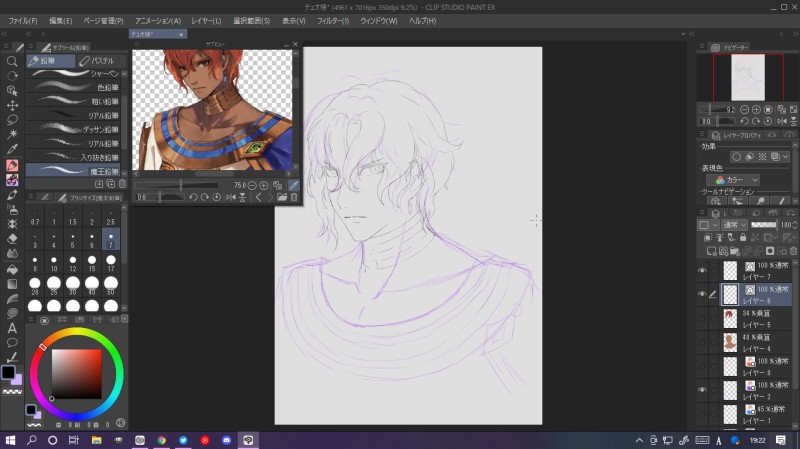Select layer 4 thumbnail in layer list
Screen dimensions: 800x449
click(730, 342)
